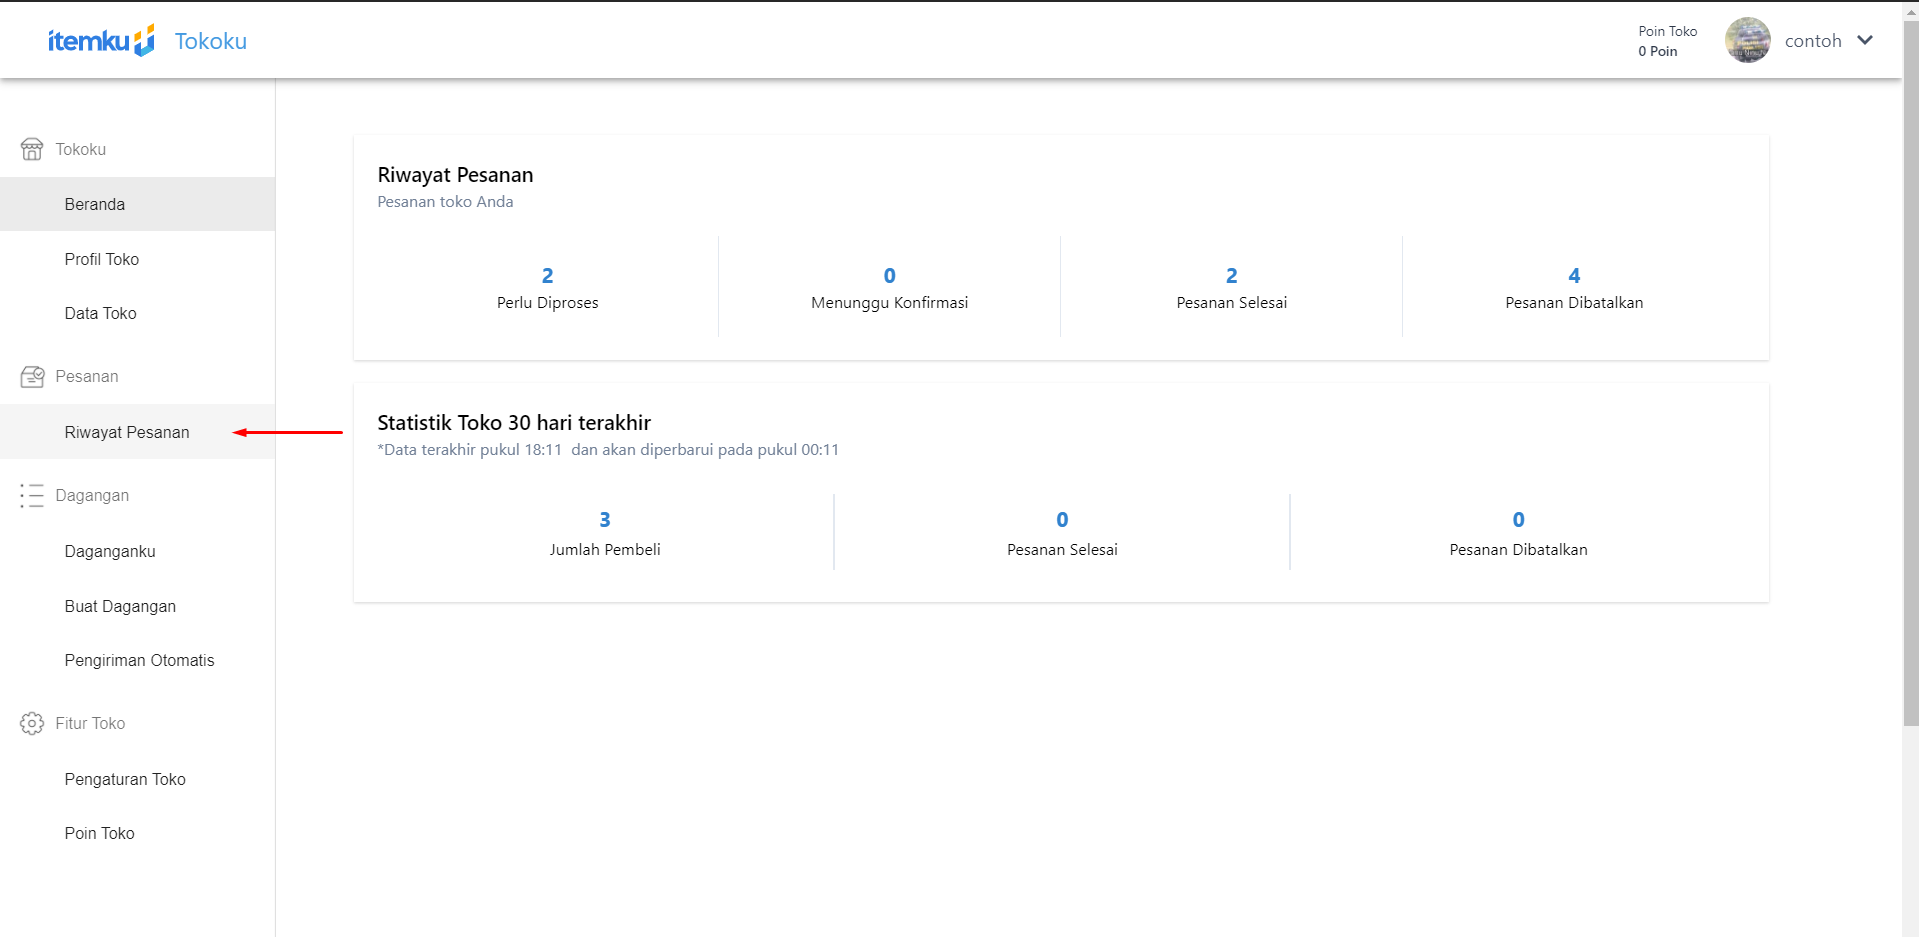Expand the contoh account dropdown arrow
Viewport: 1919px width, 937px height.
coord(1865,41)
